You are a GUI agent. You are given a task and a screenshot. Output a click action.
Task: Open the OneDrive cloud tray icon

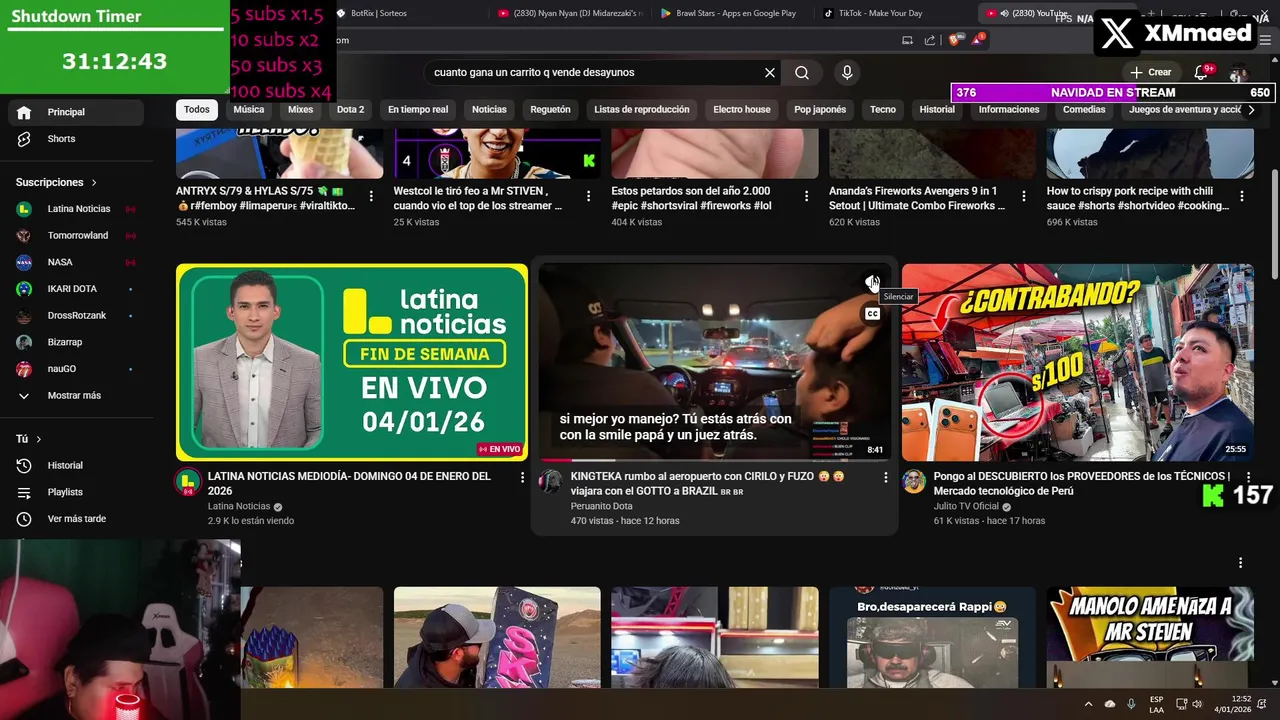click(1110, 704)
